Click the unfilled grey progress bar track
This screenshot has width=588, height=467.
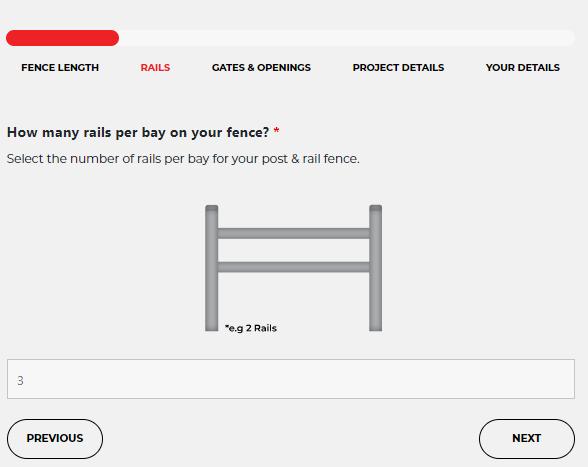pos(347,38)
